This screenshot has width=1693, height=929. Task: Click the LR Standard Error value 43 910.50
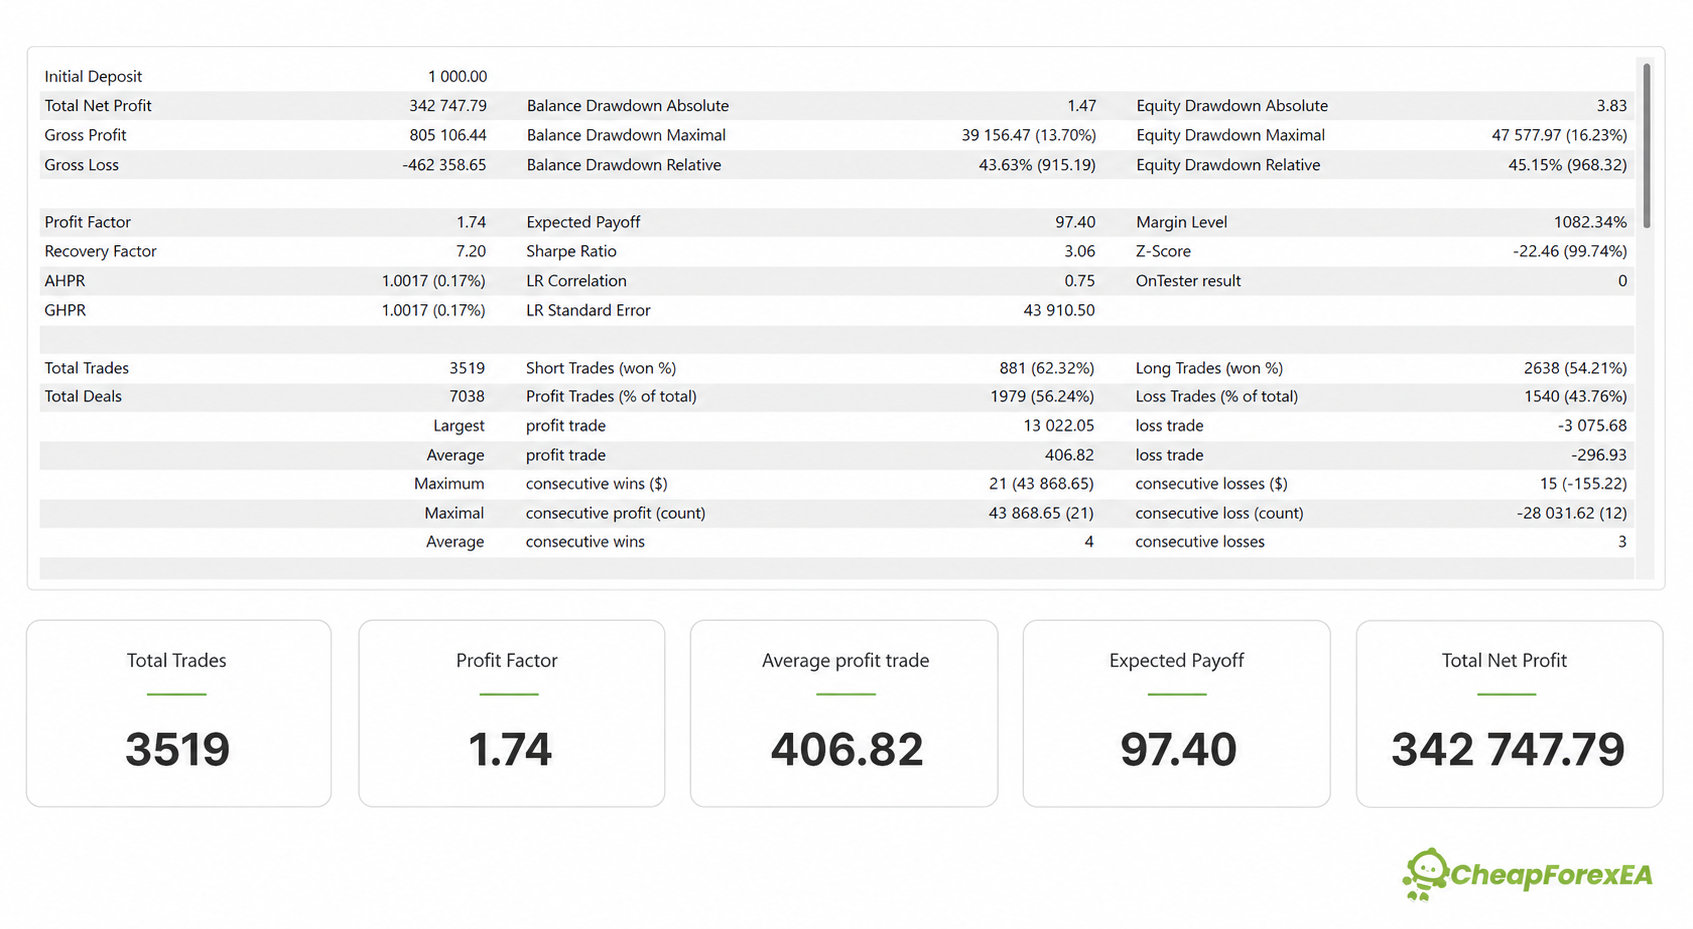[x=1059, y=310]
